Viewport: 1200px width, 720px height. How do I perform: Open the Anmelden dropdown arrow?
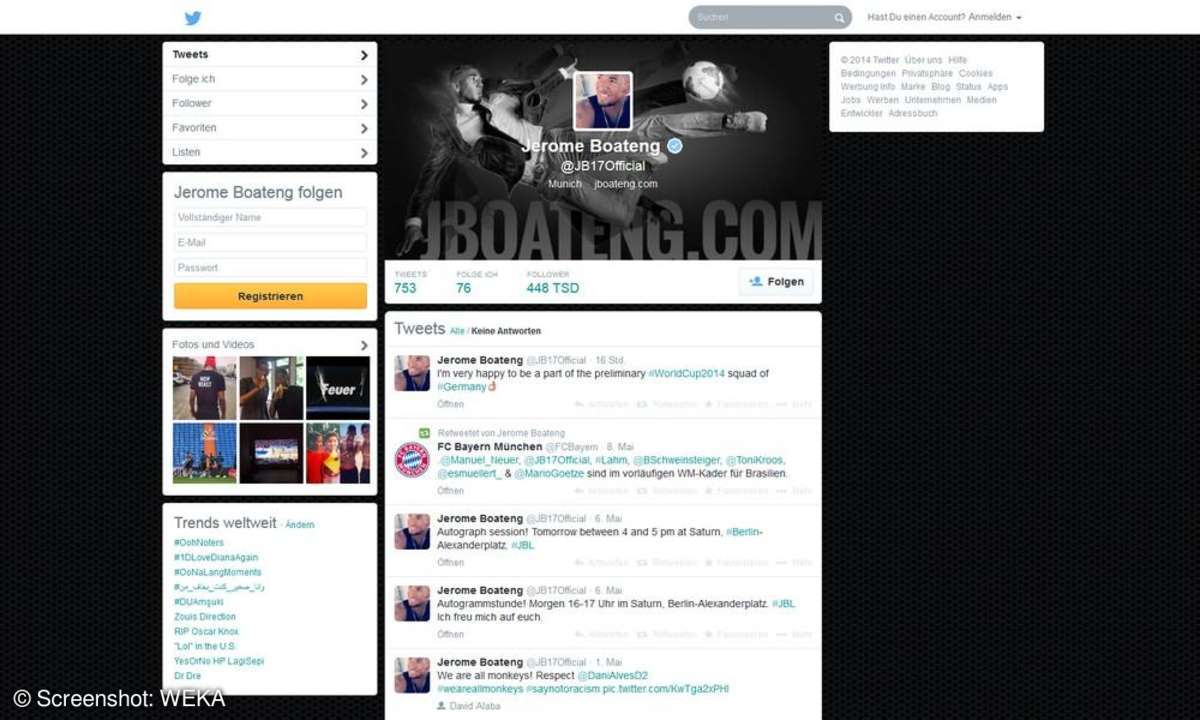click(x=1020, y=17)
